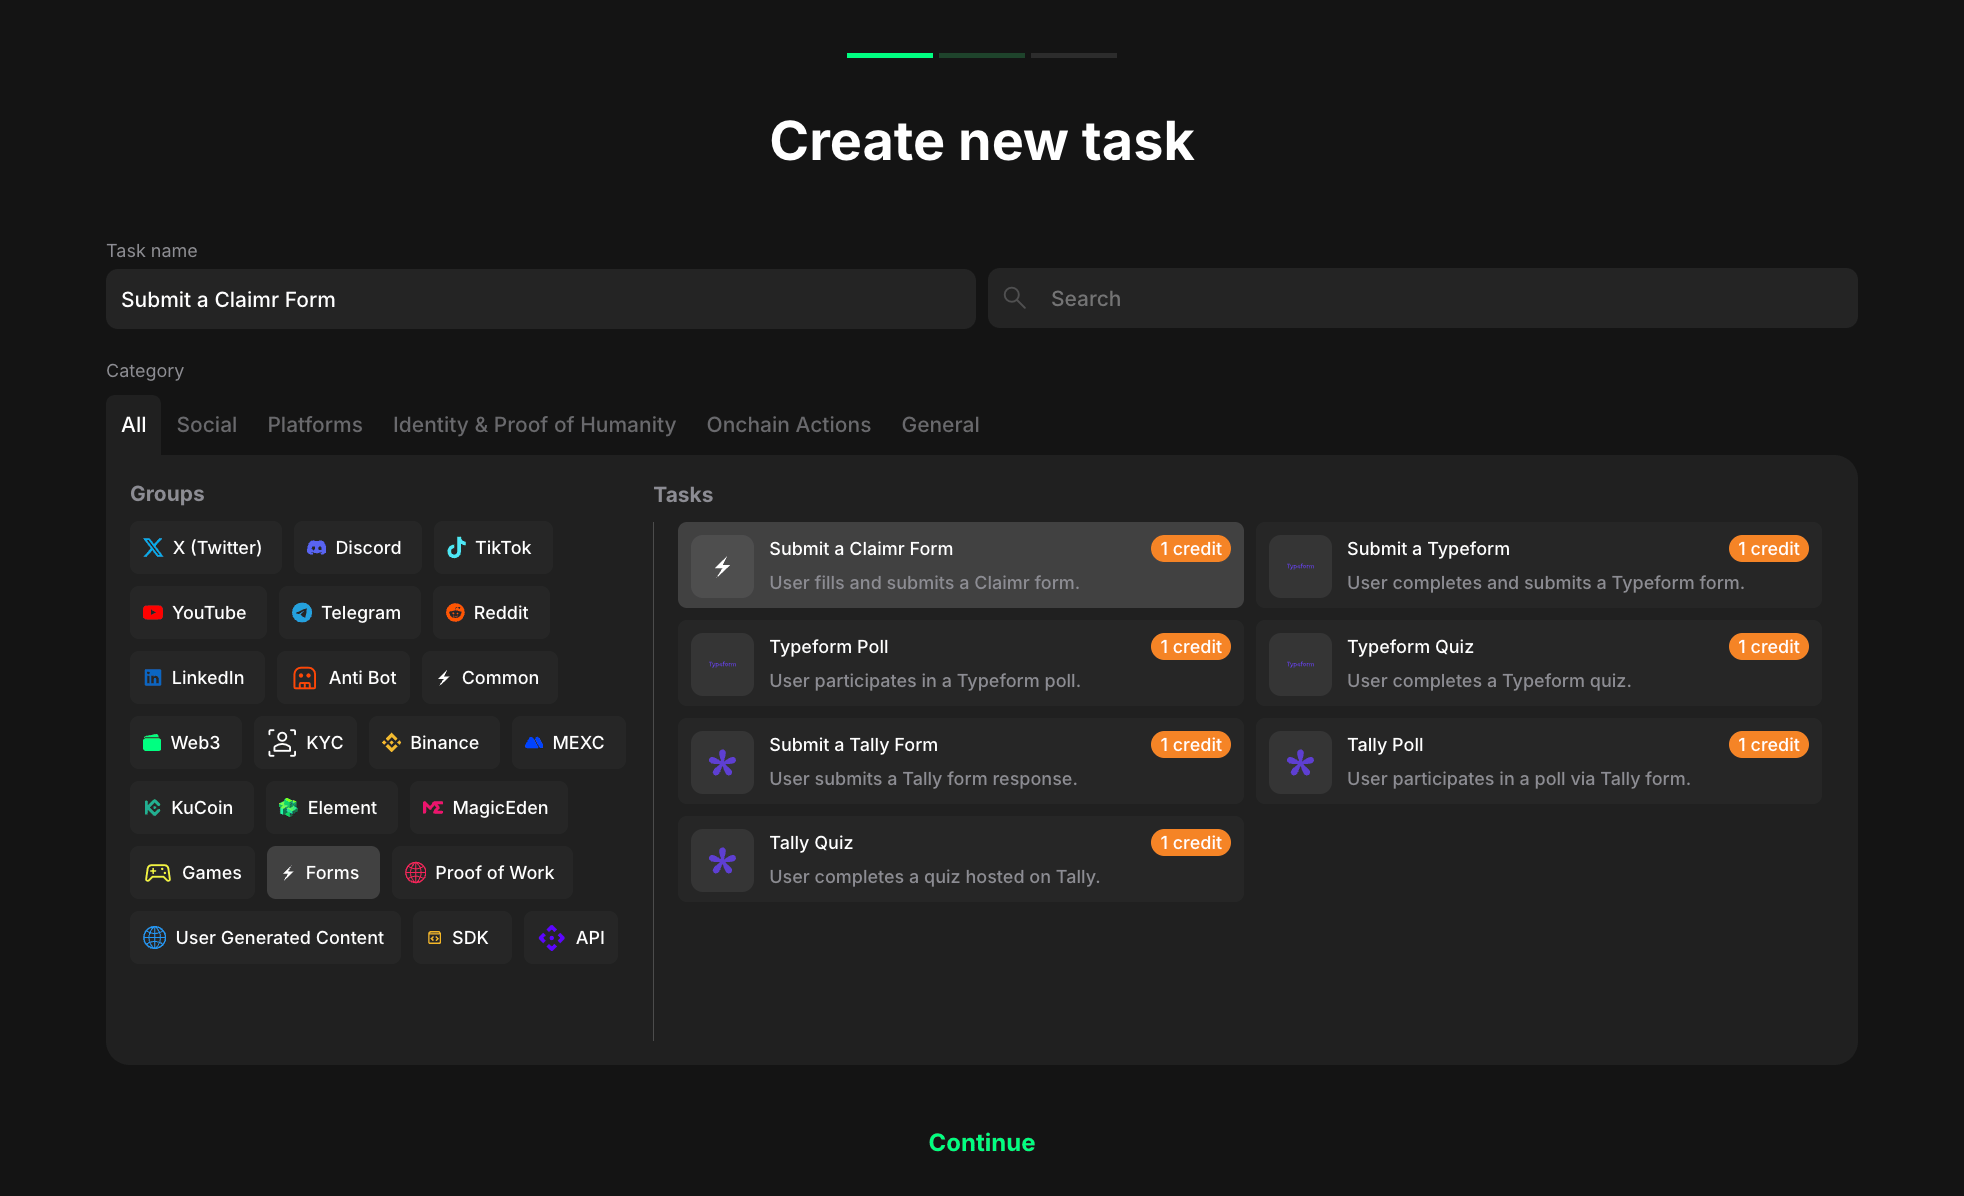Select the Typeform Poll task card
1964x1196 pixels.
961,663
